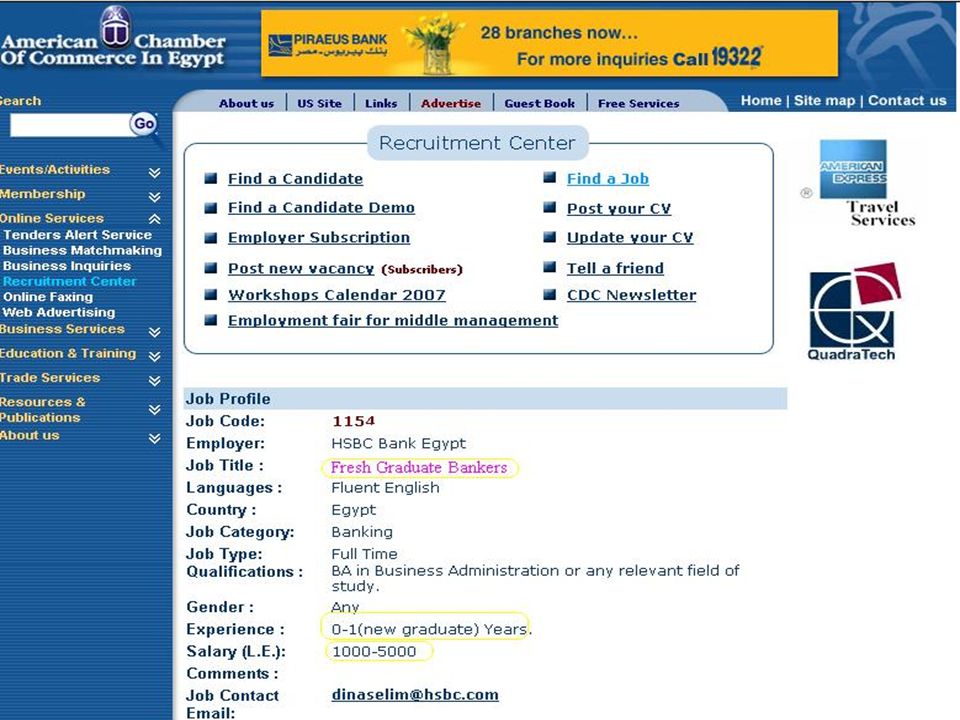Image resolution: width=960 pixels, height=720 pixels.
Task: Click the bullet icon beside Update your CV
Action: [549, 236]
